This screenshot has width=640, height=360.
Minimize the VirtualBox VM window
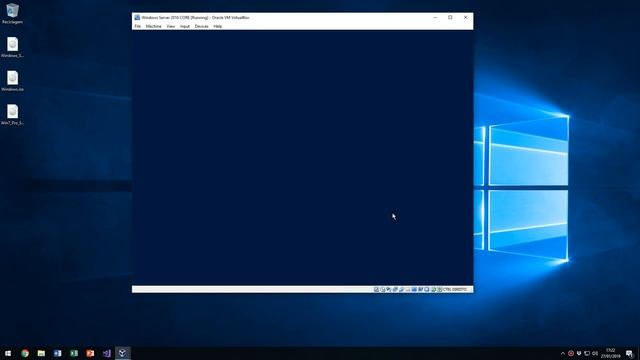pos(435,18)
